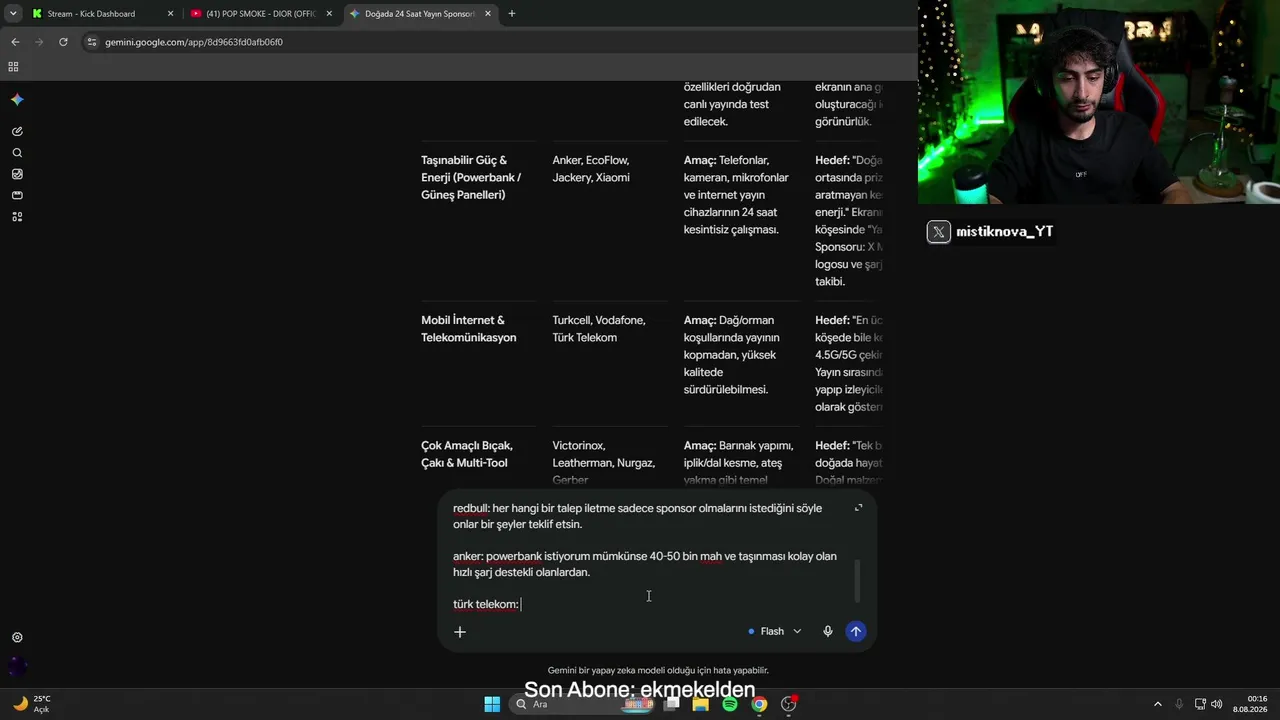
Task: Click the Gemini logo in the sidebar
Action: click(x=17, y=100)
